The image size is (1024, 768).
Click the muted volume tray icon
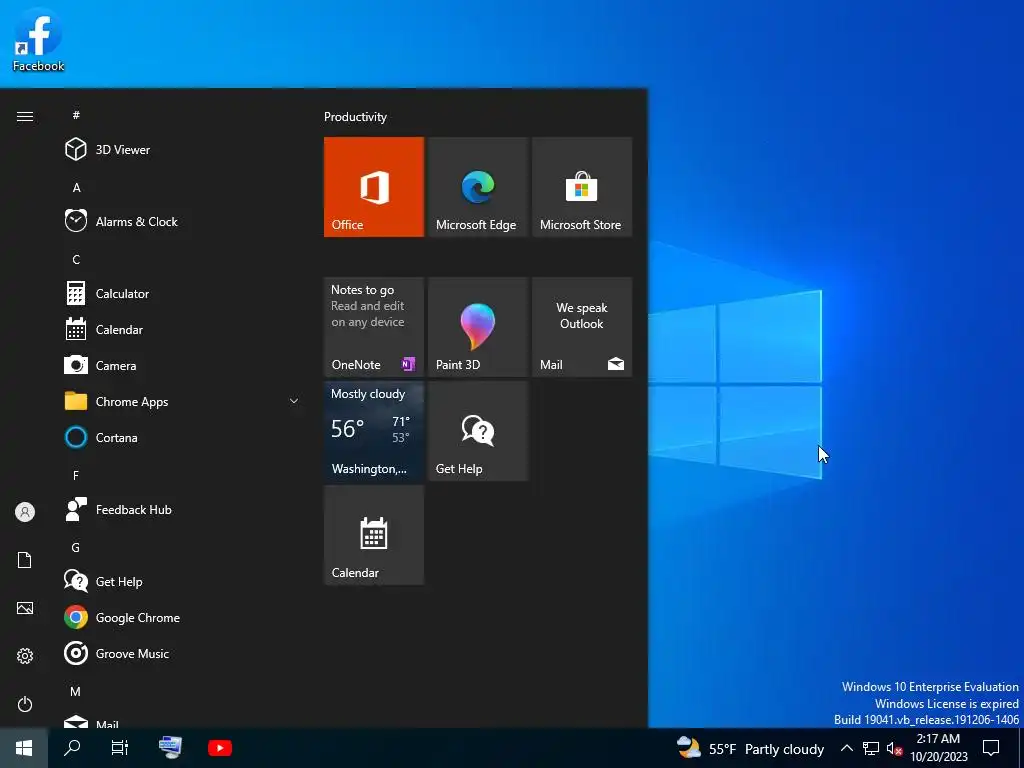(894, 748)
